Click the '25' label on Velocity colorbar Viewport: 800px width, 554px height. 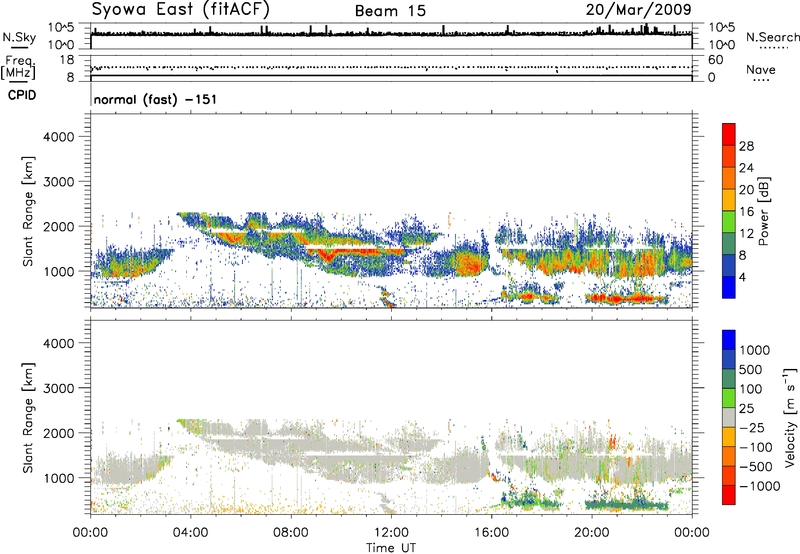(746, 409)
